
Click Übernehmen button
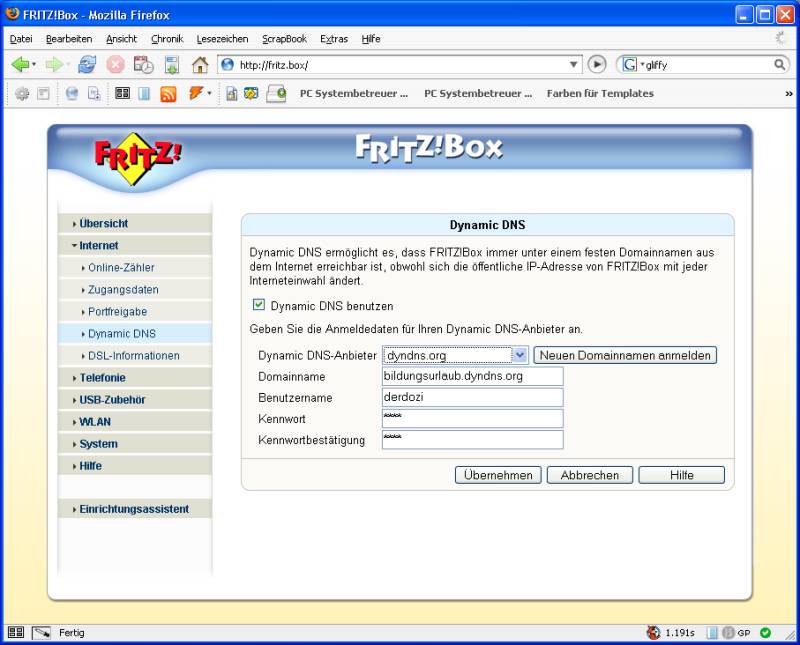[x=498, y=475]
